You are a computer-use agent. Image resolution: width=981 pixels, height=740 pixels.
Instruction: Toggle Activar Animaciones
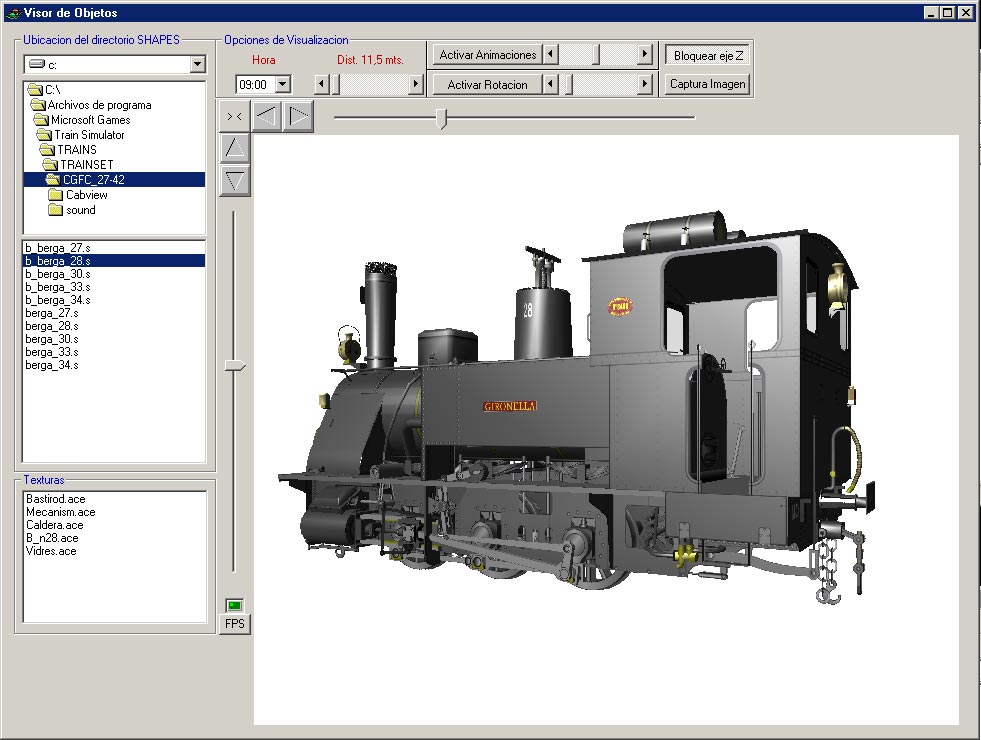[x=488, y=55]
